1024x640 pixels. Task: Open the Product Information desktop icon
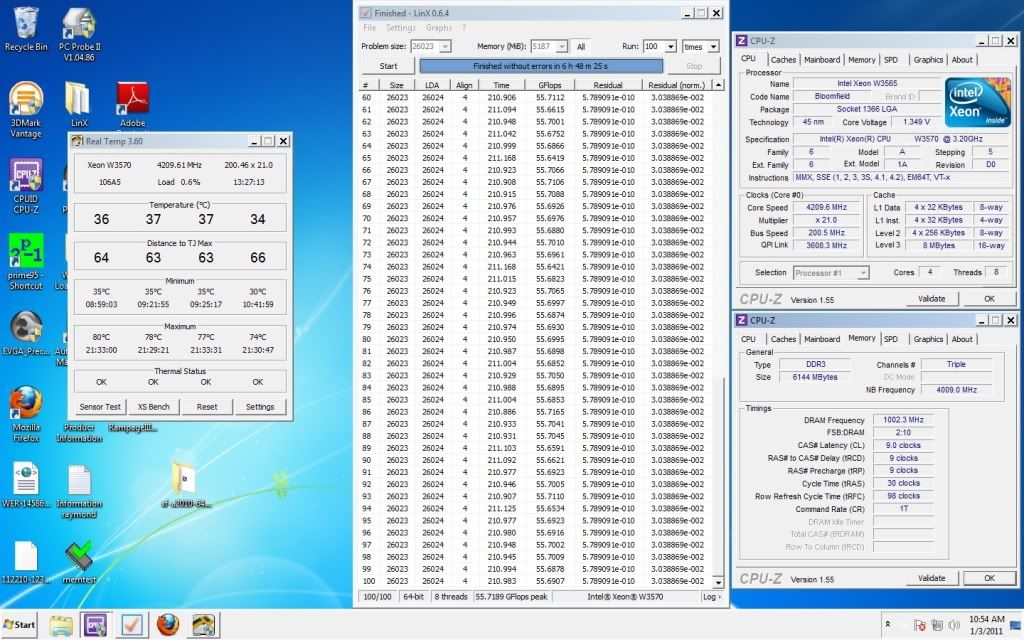tap(79, 432)
